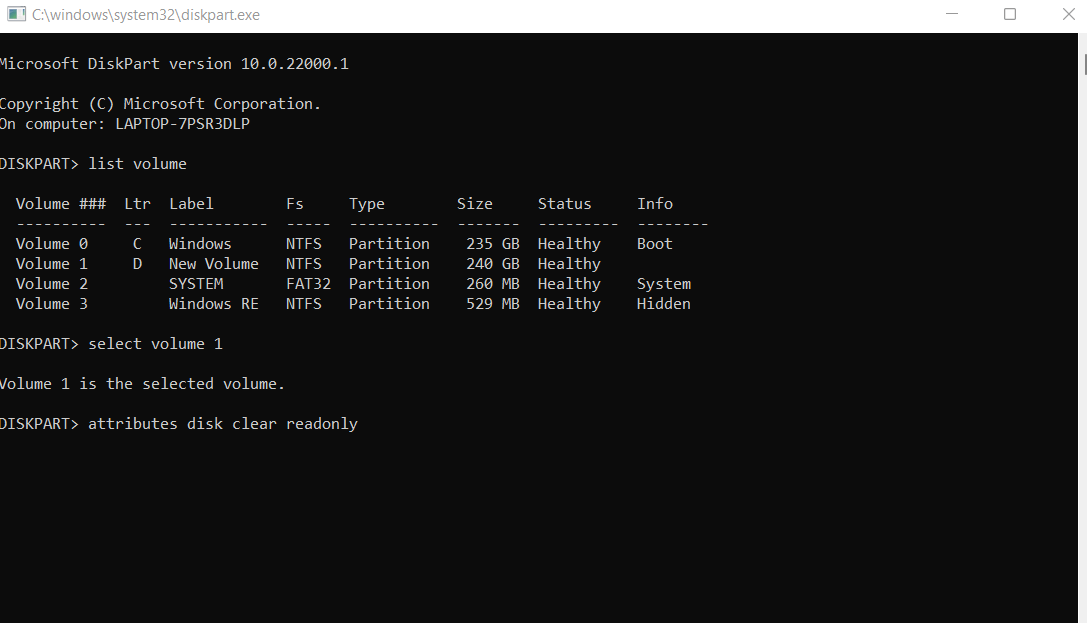Screen dimensions: 1087x623
Task: Click the attributes disk clear readonly command line
Action: 224,423
